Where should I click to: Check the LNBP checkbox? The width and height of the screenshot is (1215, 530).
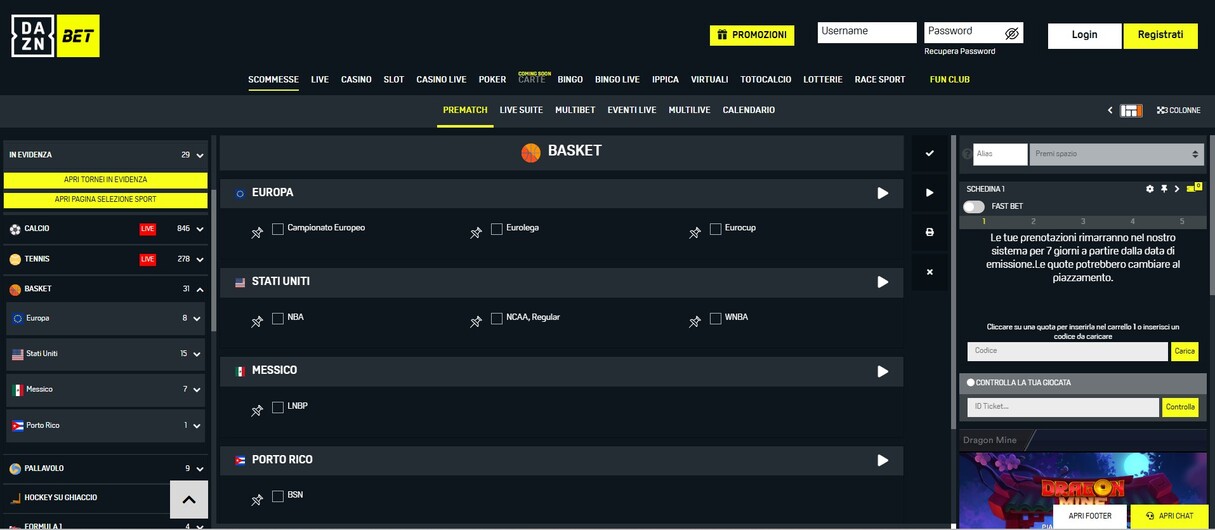point(278,407)
